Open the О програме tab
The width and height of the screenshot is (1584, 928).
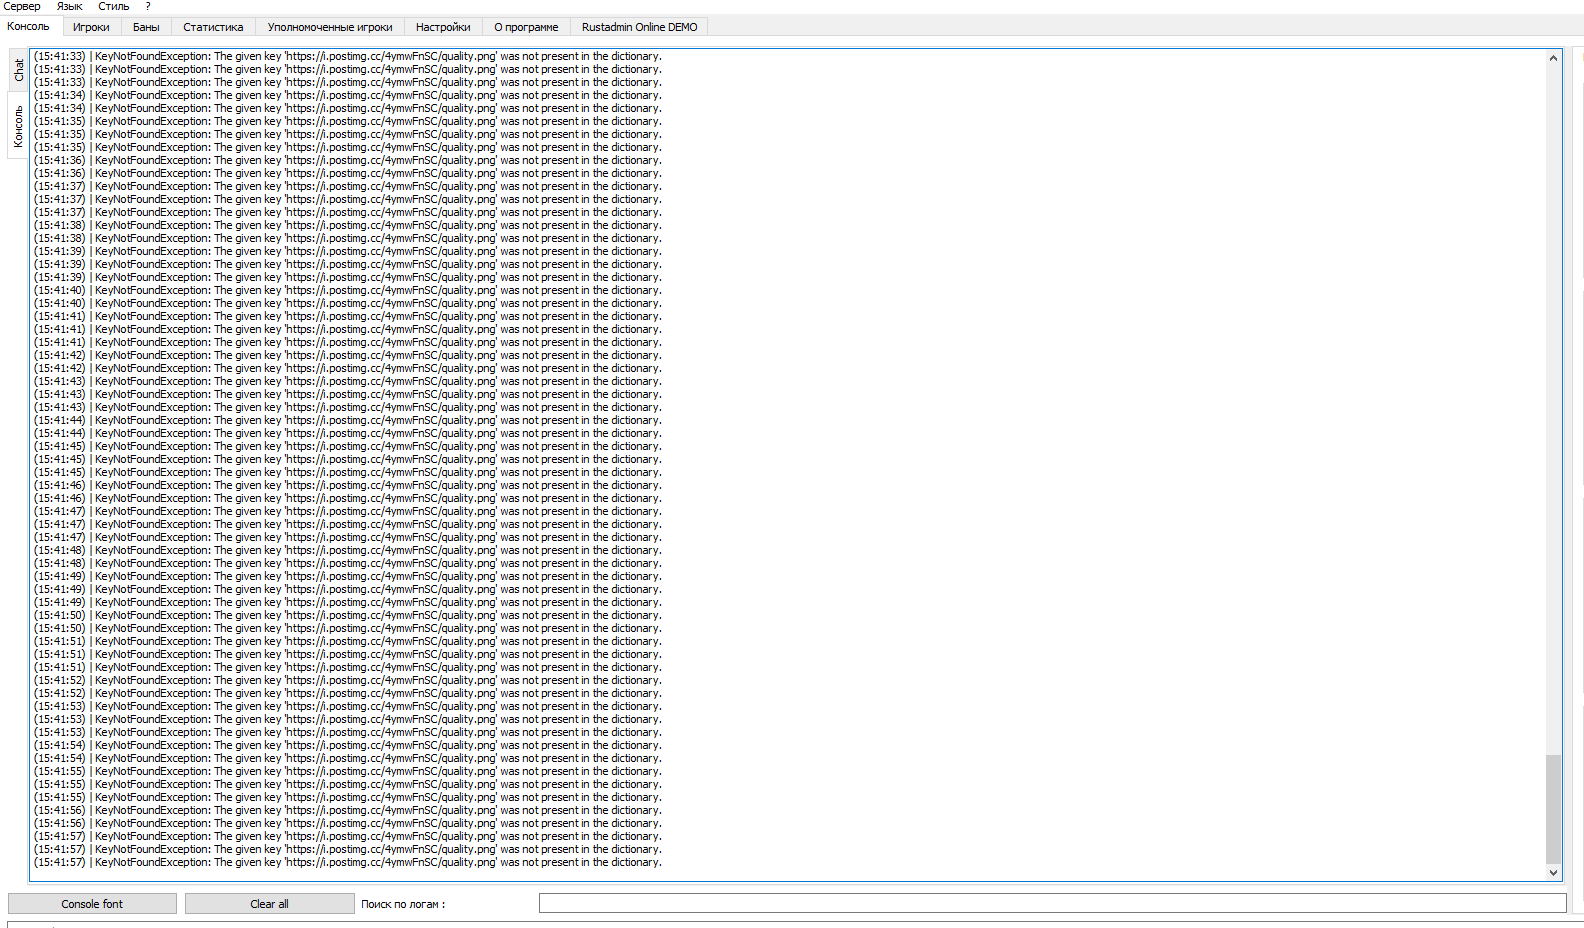click(526, 27)
